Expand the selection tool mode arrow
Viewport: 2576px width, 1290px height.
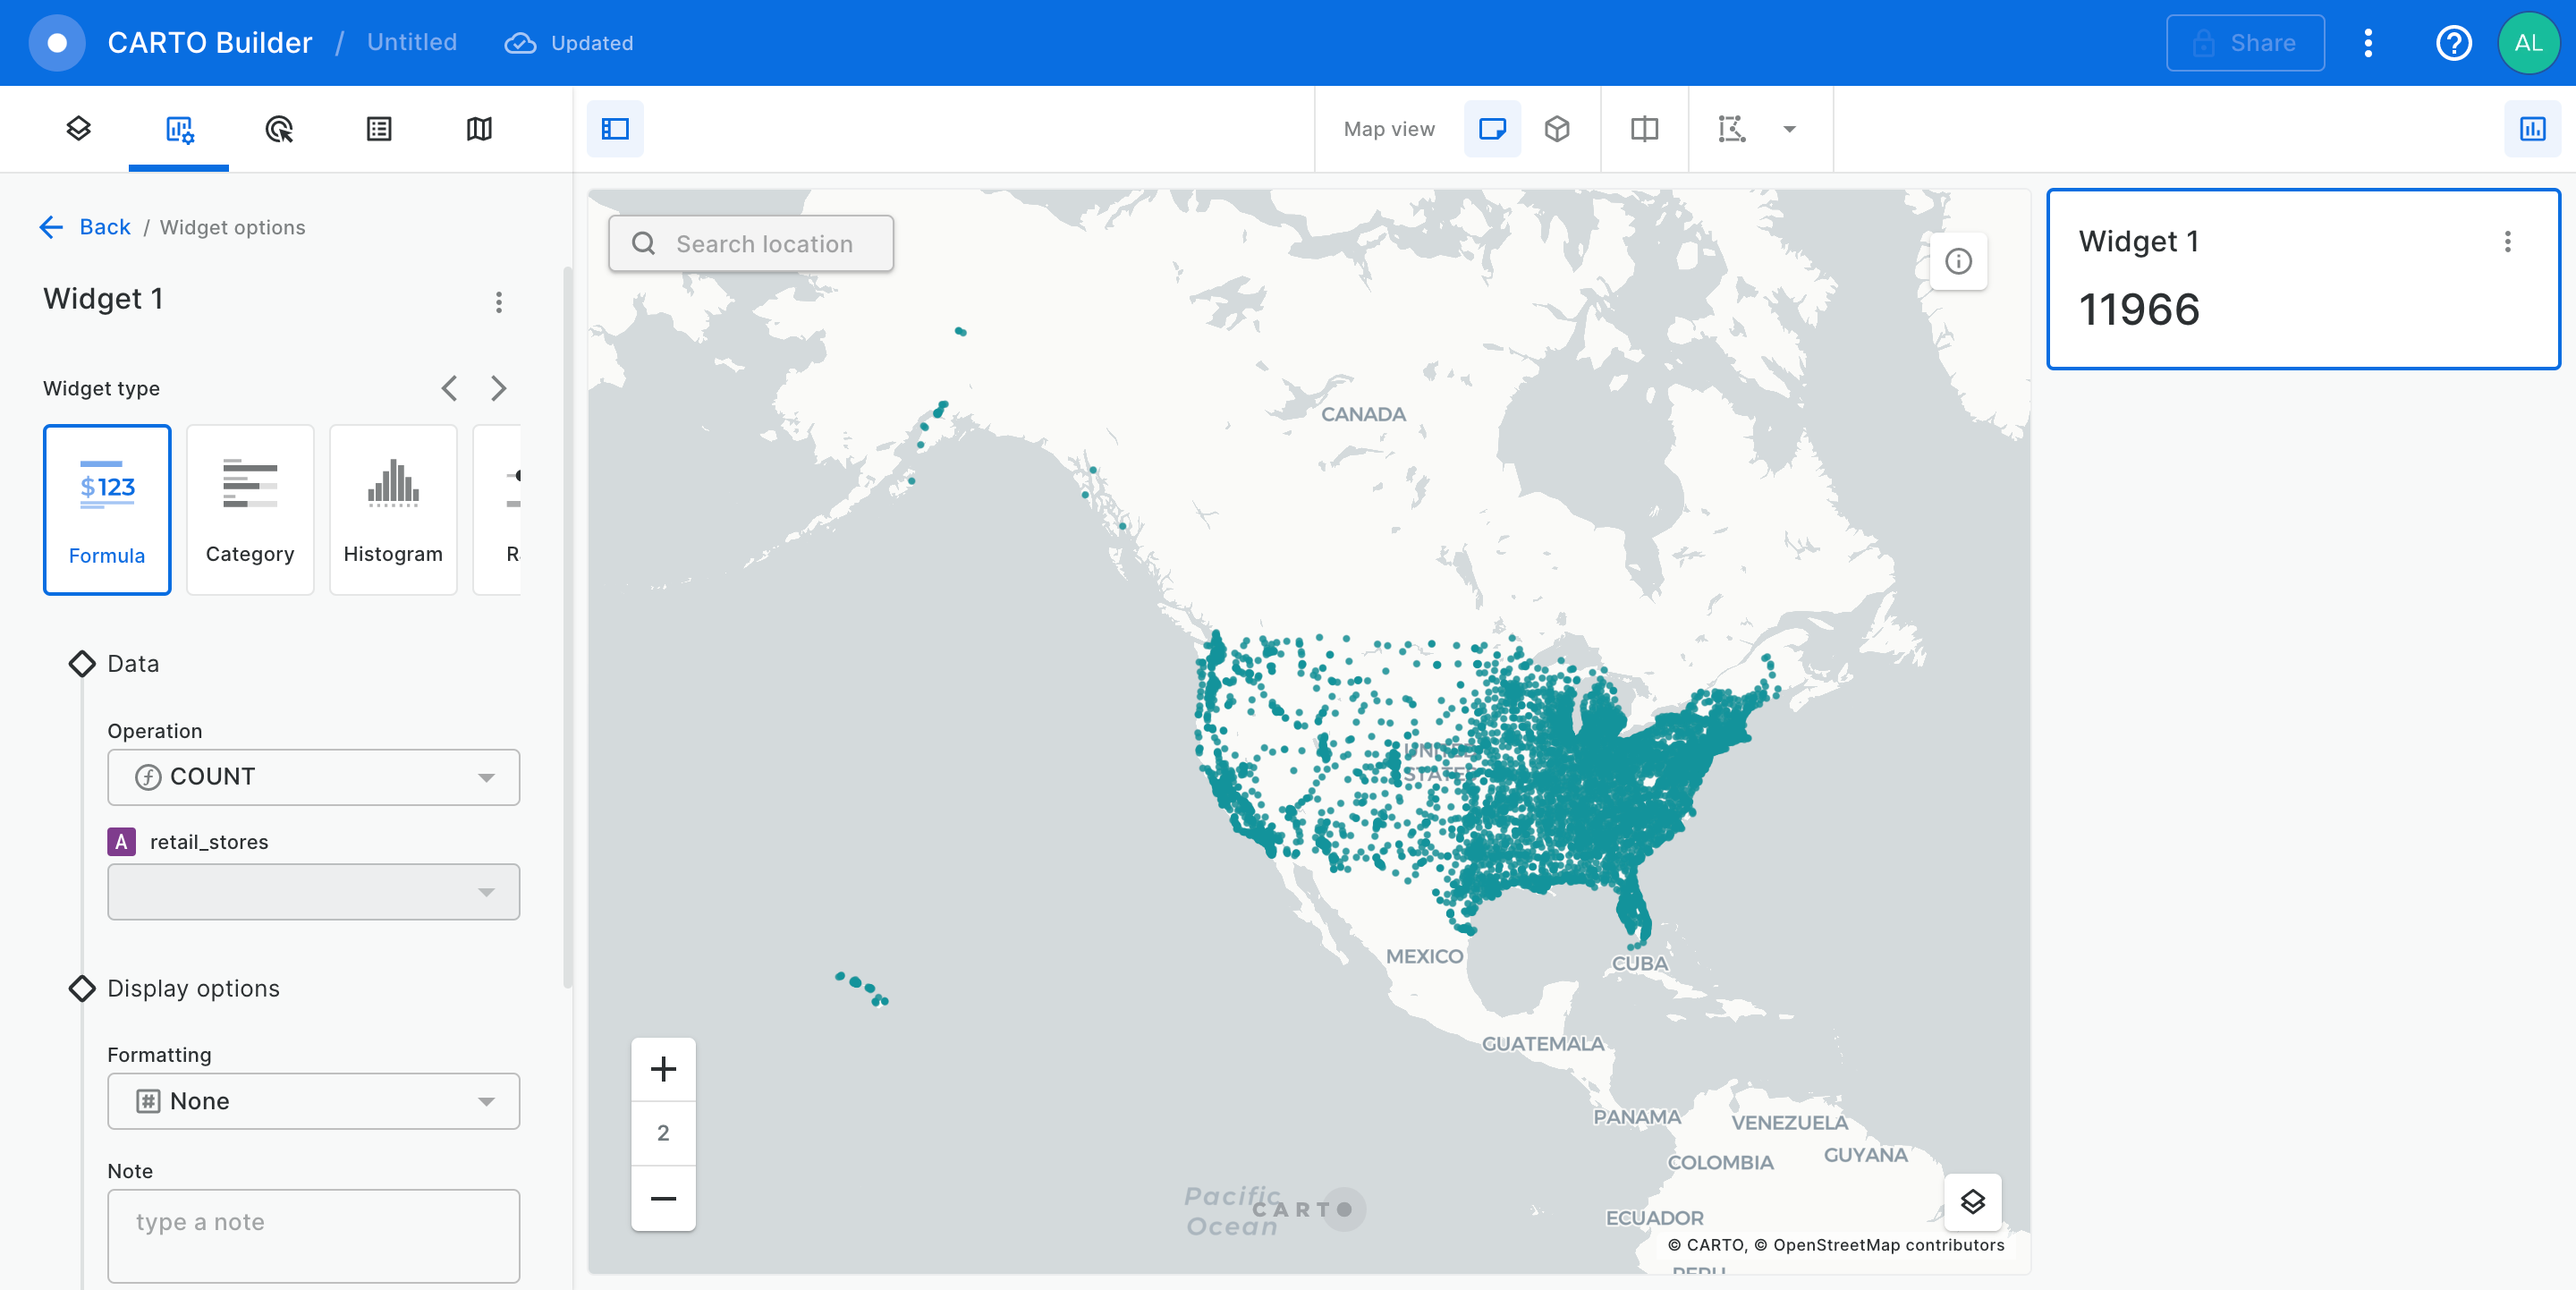(1789, 129)
